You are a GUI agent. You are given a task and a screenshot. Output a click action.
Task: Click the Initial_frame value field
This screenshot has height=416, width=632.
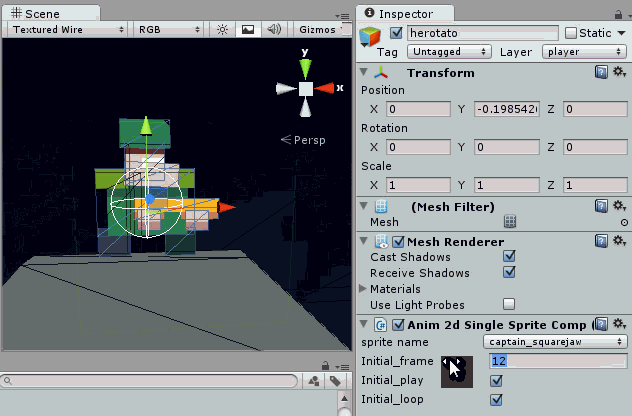[558, 361]
